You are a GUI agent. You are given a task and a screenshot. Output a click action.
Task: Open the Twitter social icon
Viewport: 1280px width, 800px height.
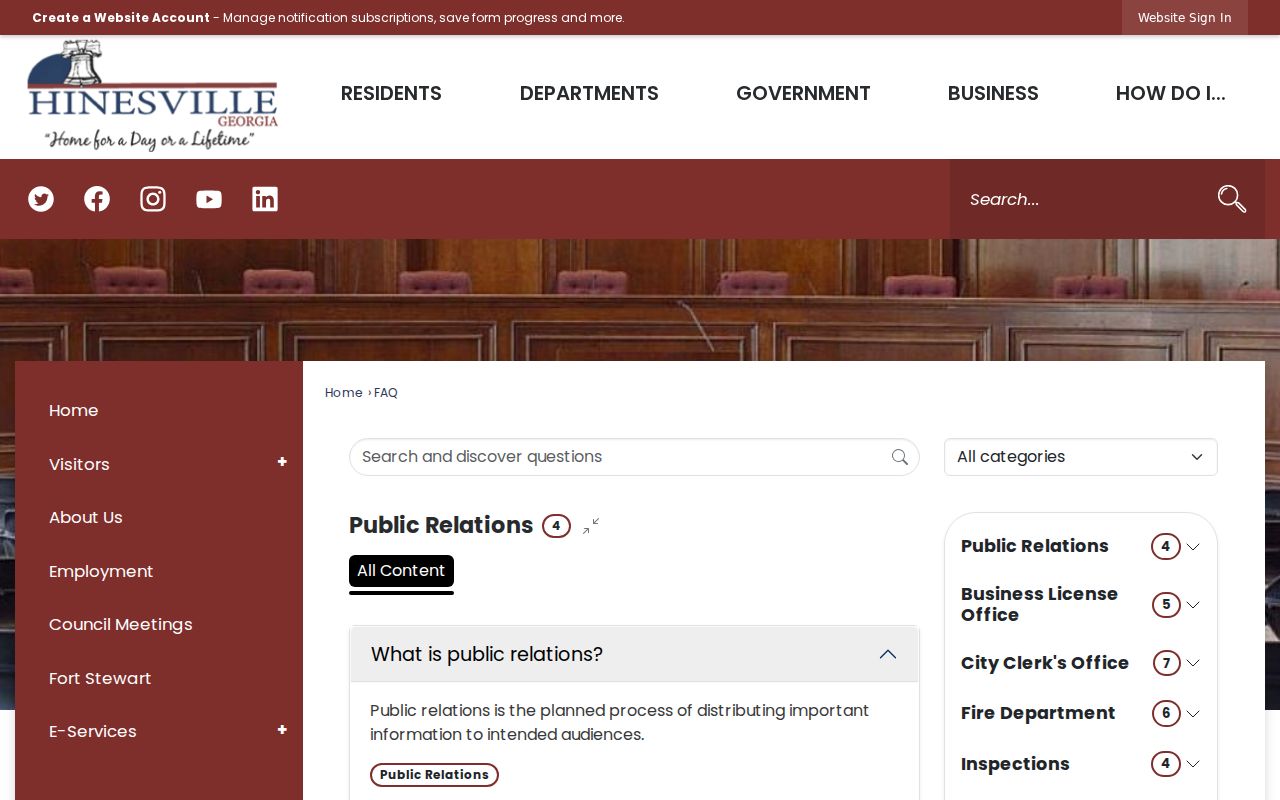(41, 199)
